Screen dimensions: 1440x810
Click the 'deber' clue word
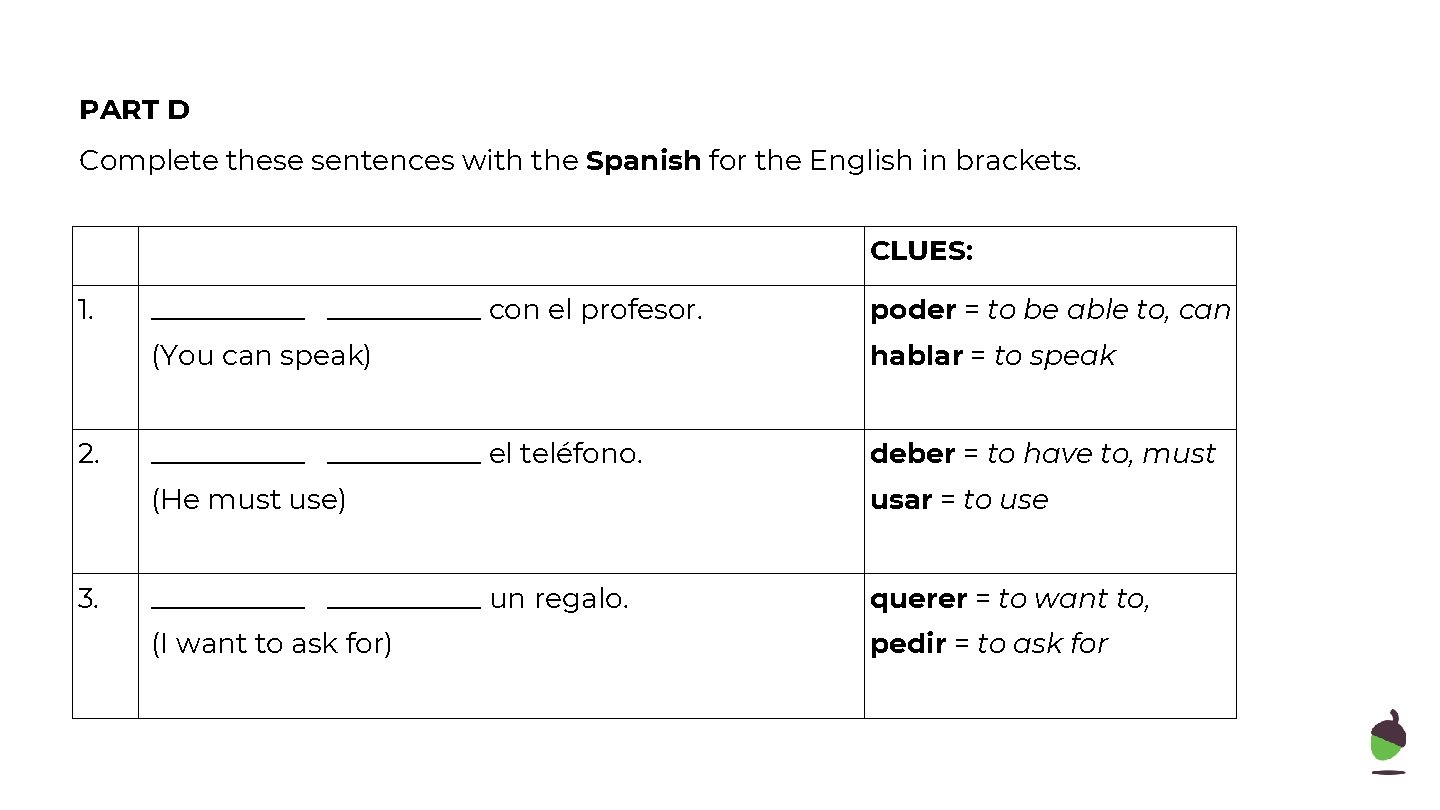pyautogui.click(x=913, y=454)
